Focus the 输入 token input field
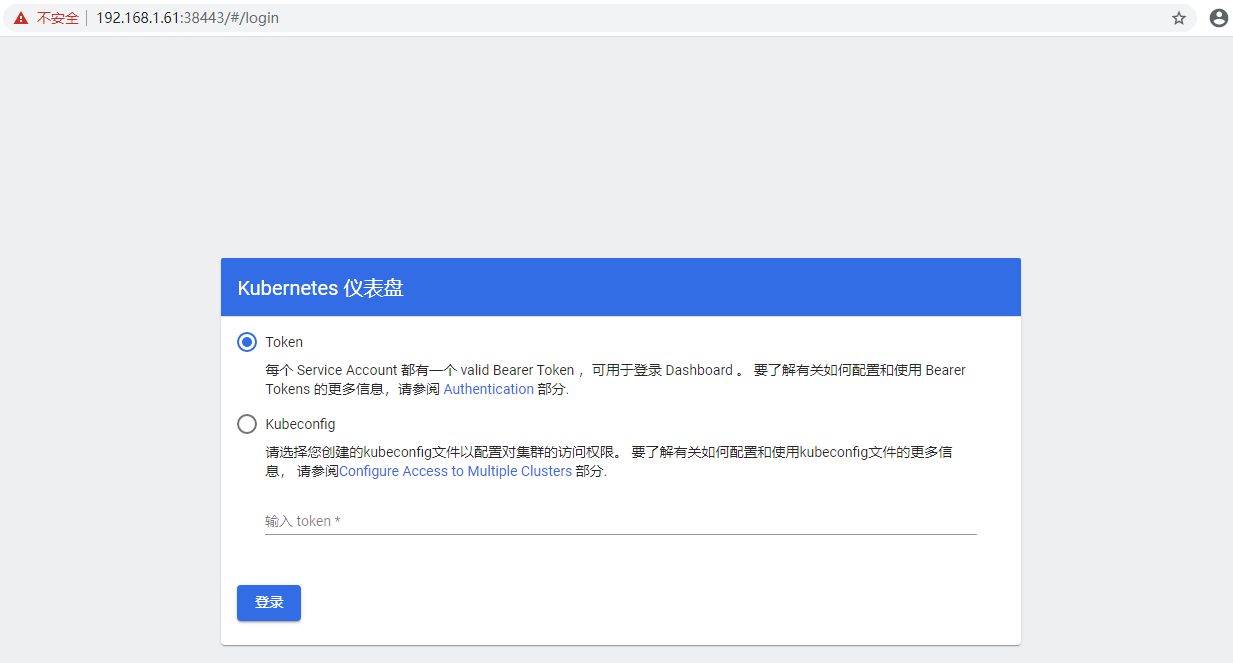The height and width of the screenshot is (663, 1233). [x=621, y=521]
